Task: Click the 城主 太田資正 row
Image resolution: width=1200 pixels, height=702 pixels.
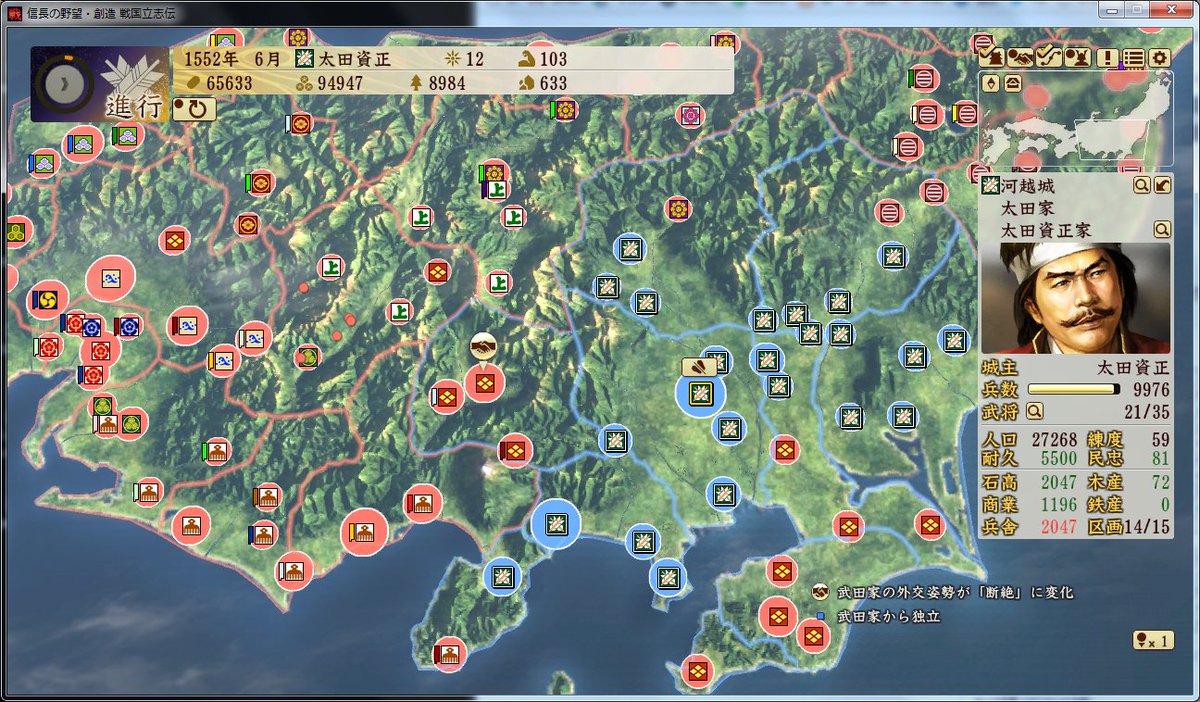Action: [1076, 368]
